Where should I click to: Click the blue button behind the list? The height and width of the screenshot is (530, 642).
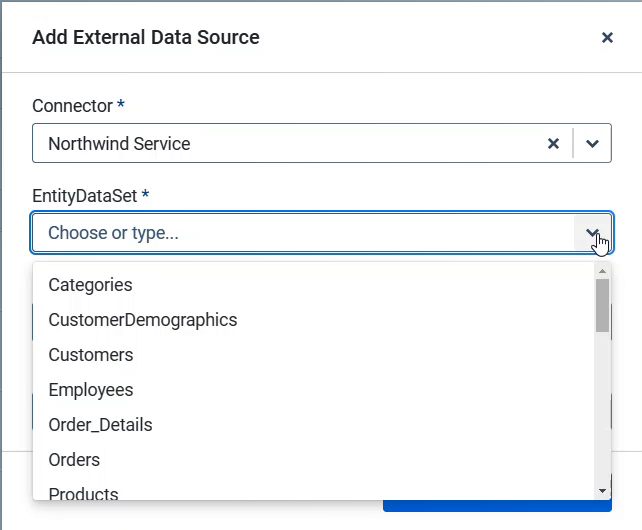coord(497,505)
